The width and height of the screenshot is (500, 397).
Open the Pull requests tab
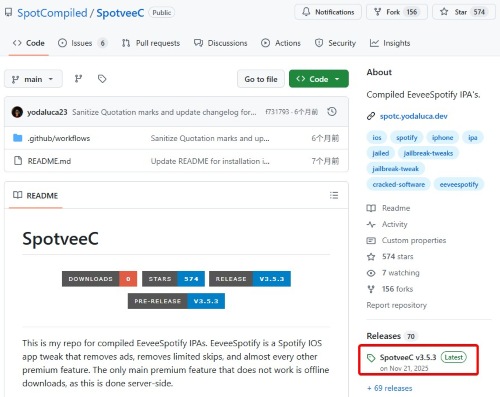pos(151,43)
